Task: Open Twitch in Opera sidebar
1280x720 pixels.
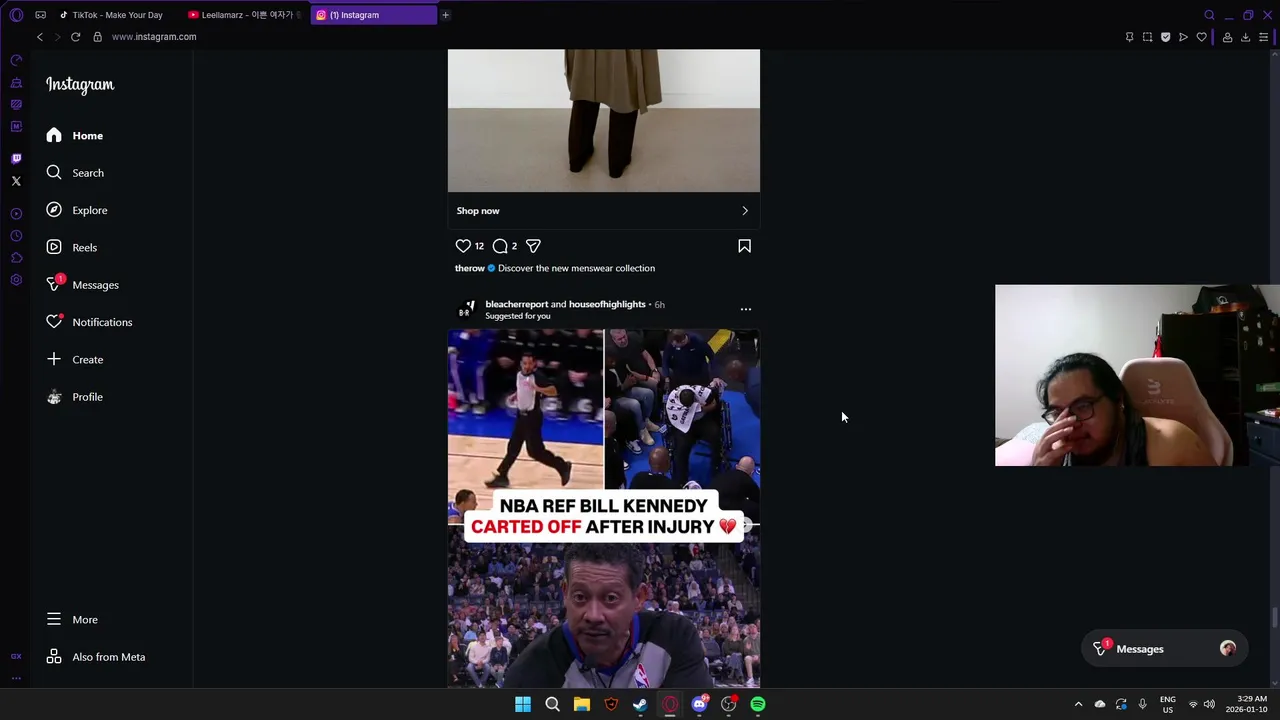Action: click(16, 159)
